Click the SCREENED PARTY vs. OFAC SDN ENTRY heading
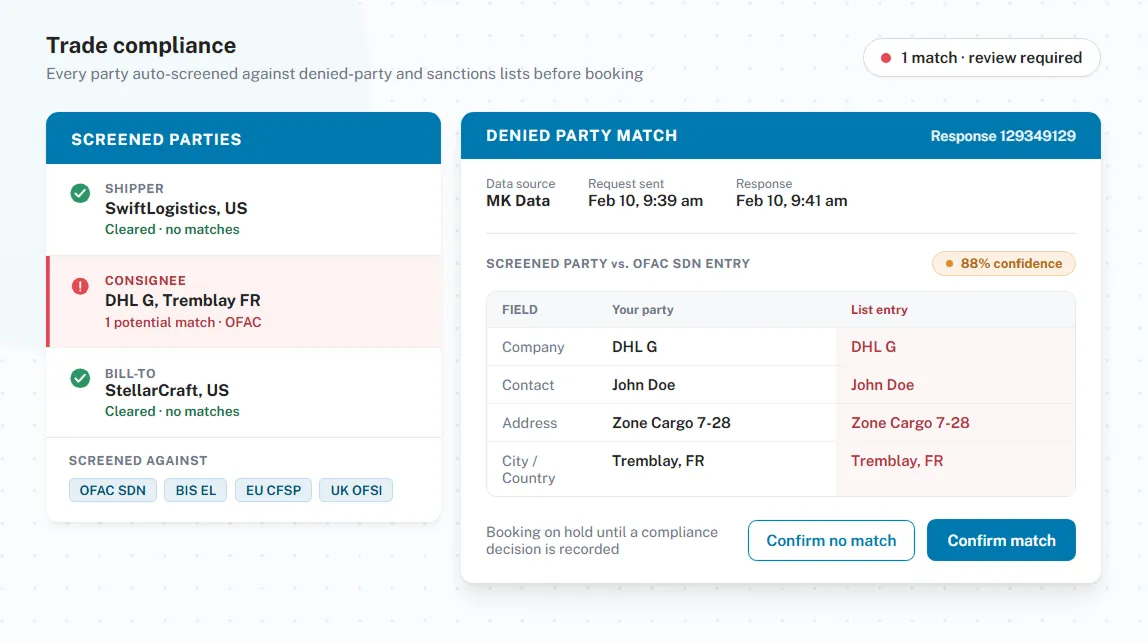Image resolution: width=1148 pixels, height=643 pixels. pos(618,264)
